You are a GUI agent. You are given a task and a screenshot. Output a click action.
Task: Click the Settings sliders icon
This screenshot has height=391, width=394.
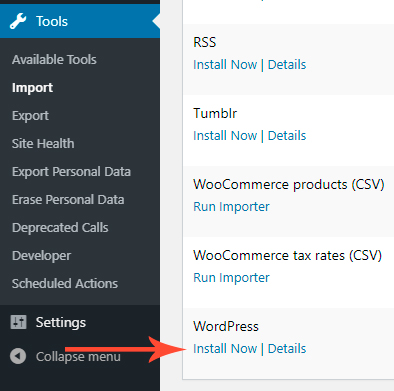pos(18,322)
